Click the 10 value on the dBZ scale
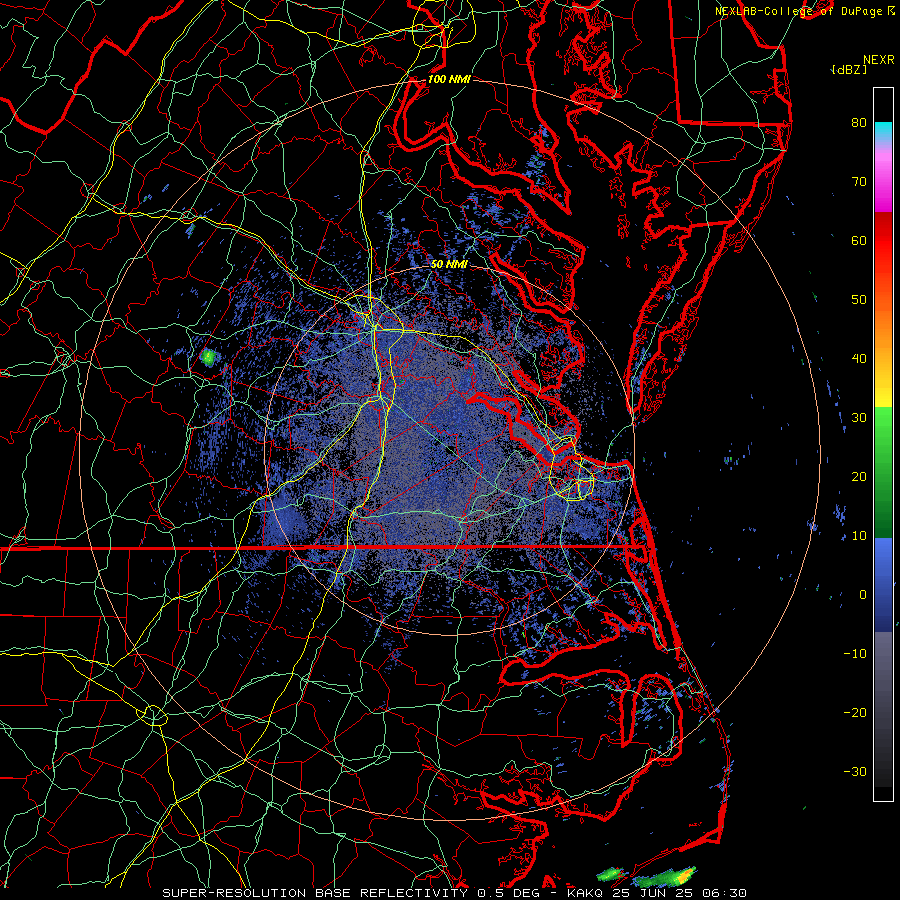This screenshot has width=900, height=900. (x=859, y=536)
